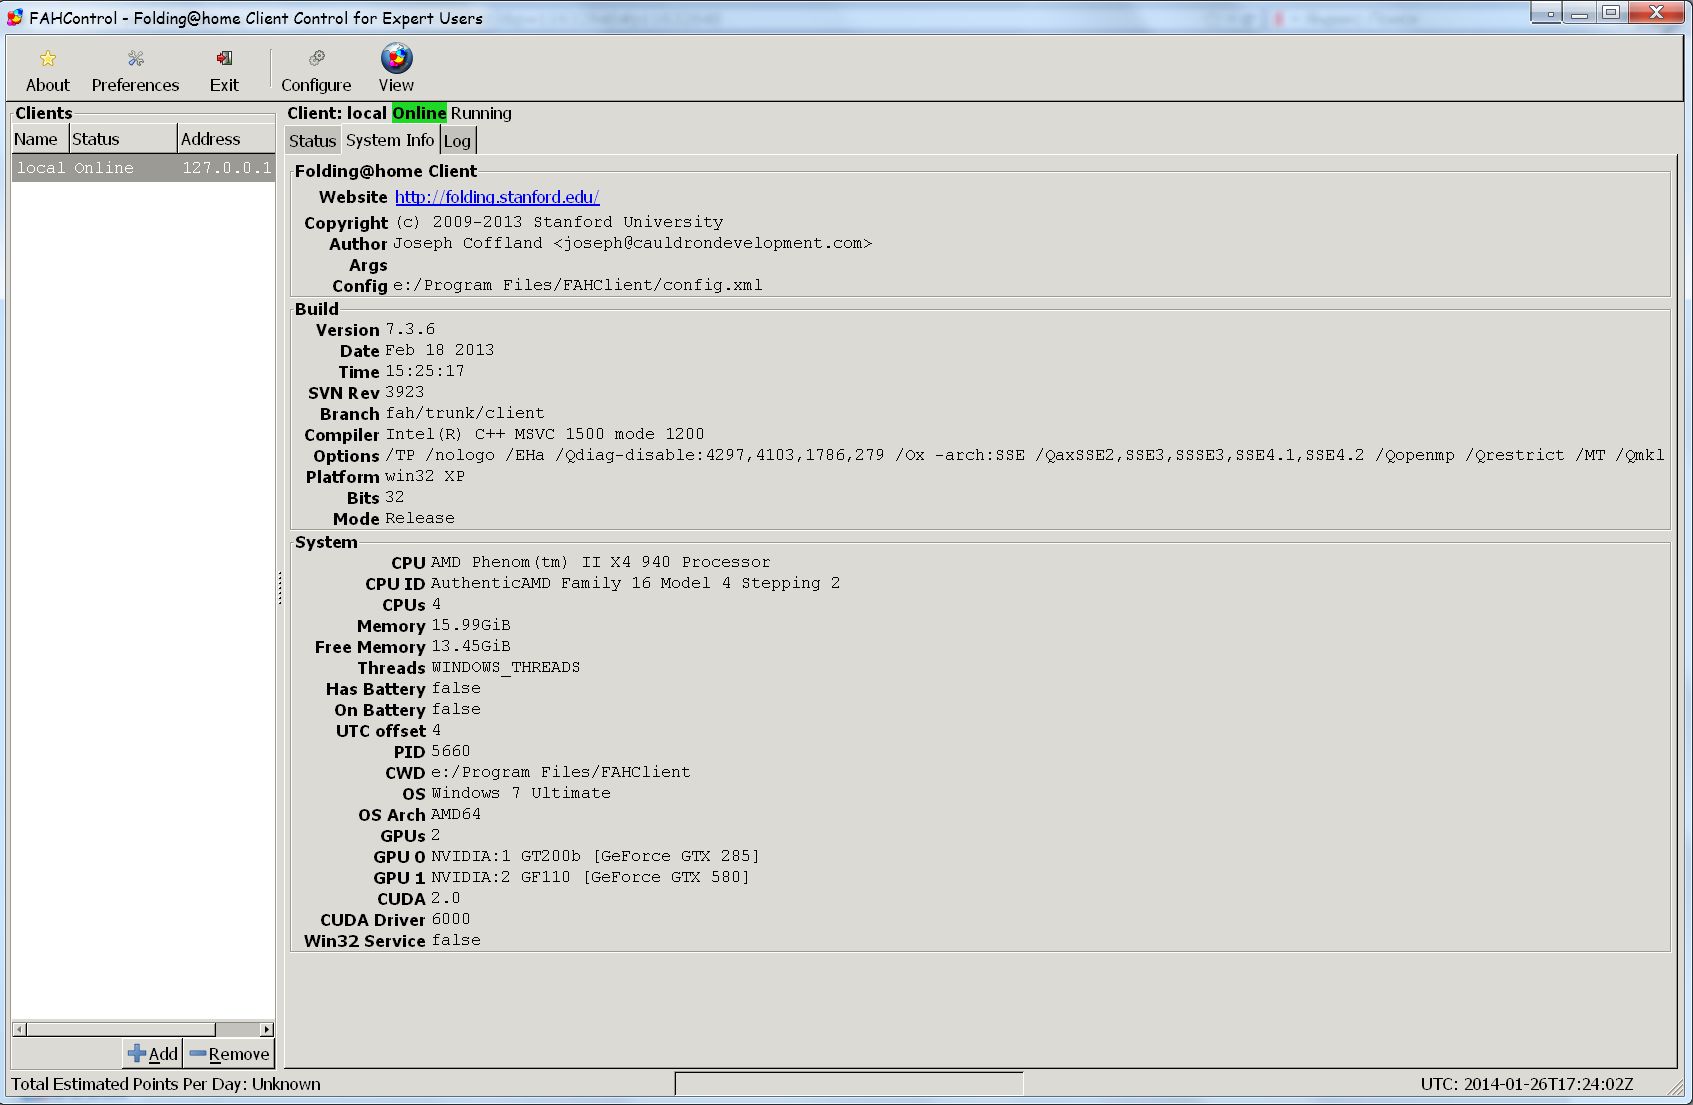Screen dimensions: 1693x1105
Task: Click the right scroll arrow in clients list
Action: (x=267, y=1029)
